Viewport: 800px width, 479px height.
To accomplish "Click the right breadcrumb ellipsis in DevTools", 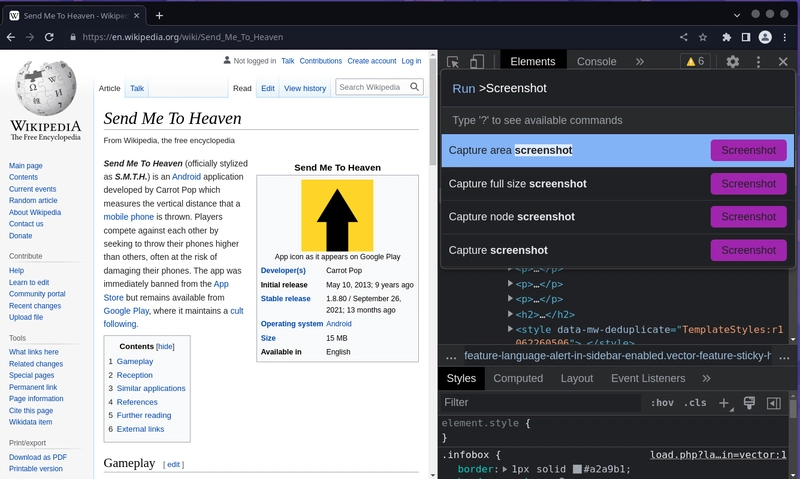I will click(x=785, y=357).
